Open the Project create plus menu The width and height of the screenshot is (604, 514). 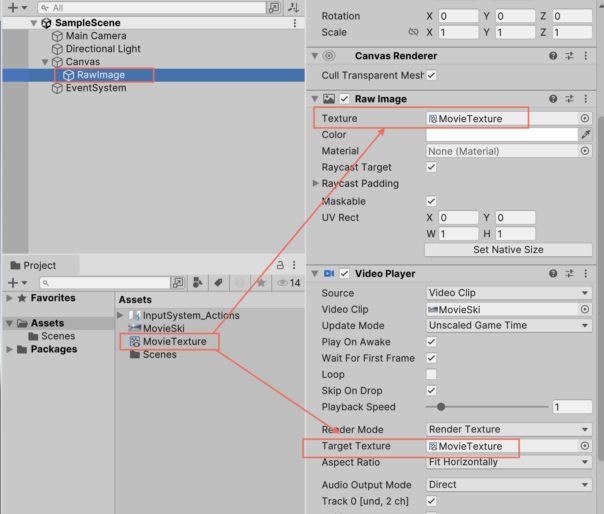(x=17, y=283)
